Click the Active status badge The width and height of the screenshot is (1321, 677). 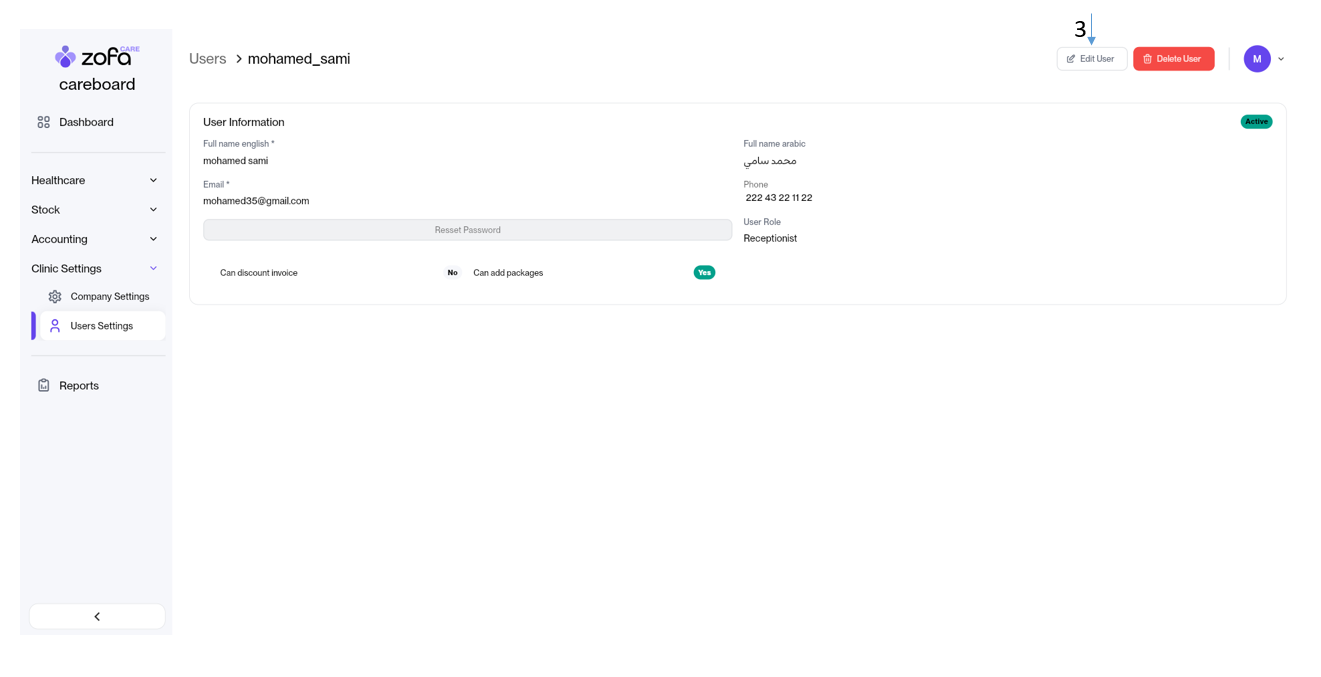1256,122
